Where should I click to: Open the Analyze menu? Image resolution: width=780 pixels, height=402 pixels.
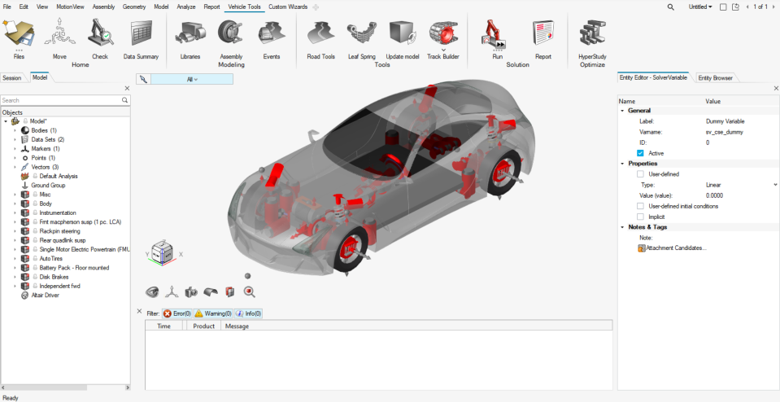[186, 6]
